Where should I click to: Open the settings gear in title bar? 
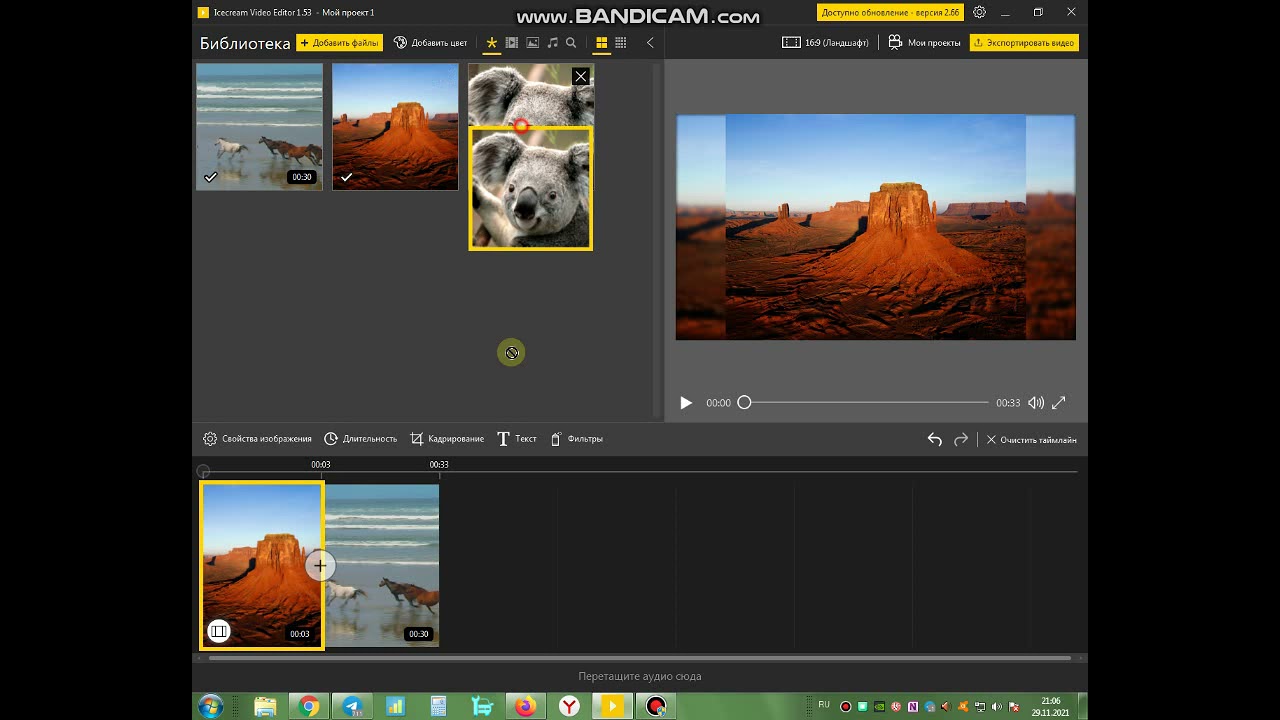tap(979, 12)
